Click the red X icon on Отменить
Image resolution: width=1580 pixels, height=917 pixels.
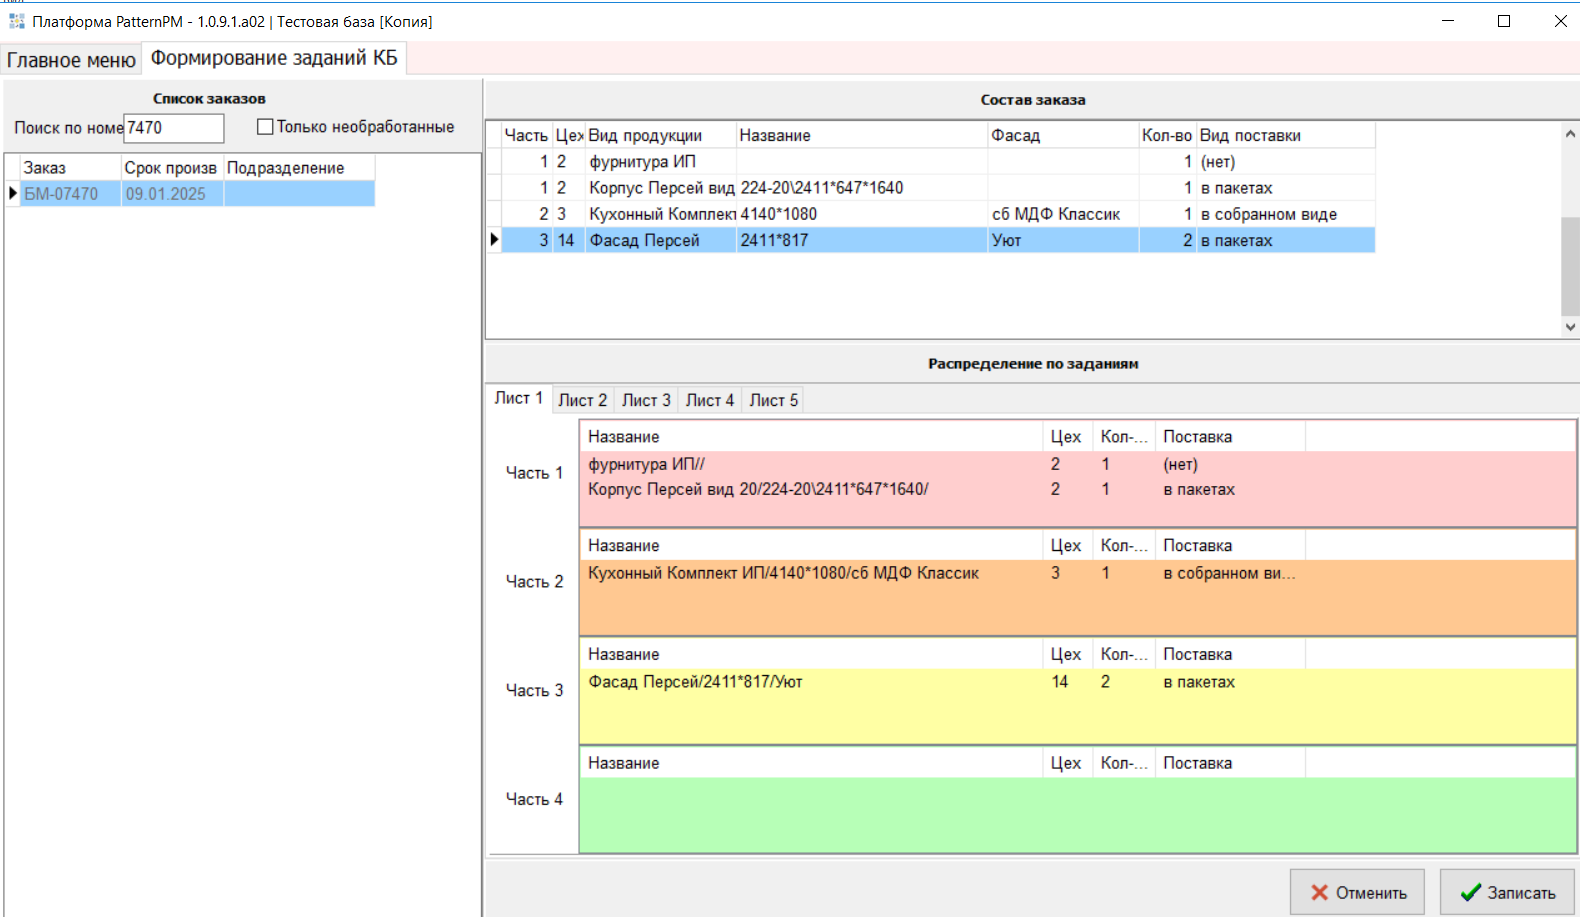(1319, 892)
